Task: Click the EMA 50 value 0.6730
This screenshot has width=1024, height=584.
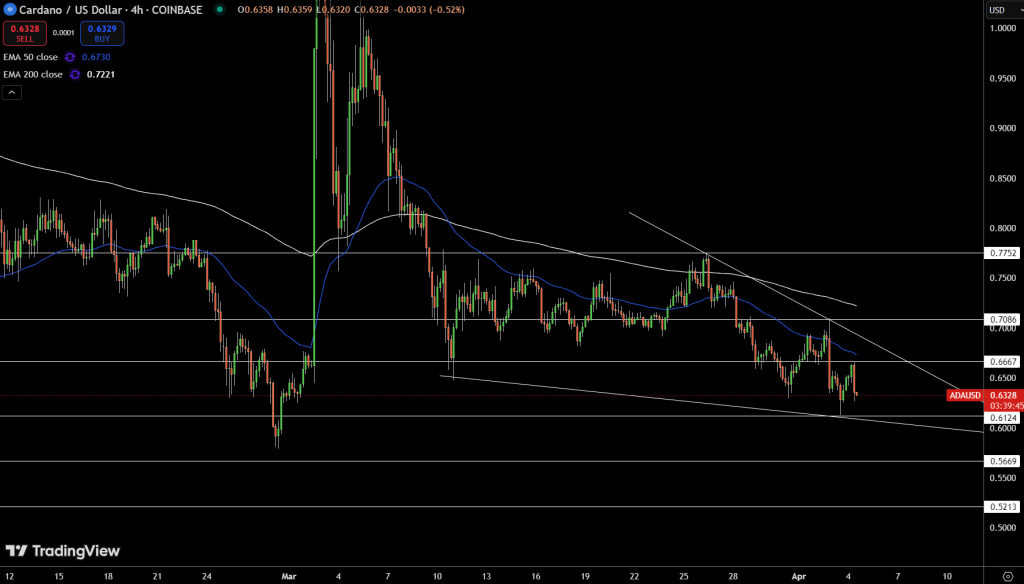Action: coord(96,57)
